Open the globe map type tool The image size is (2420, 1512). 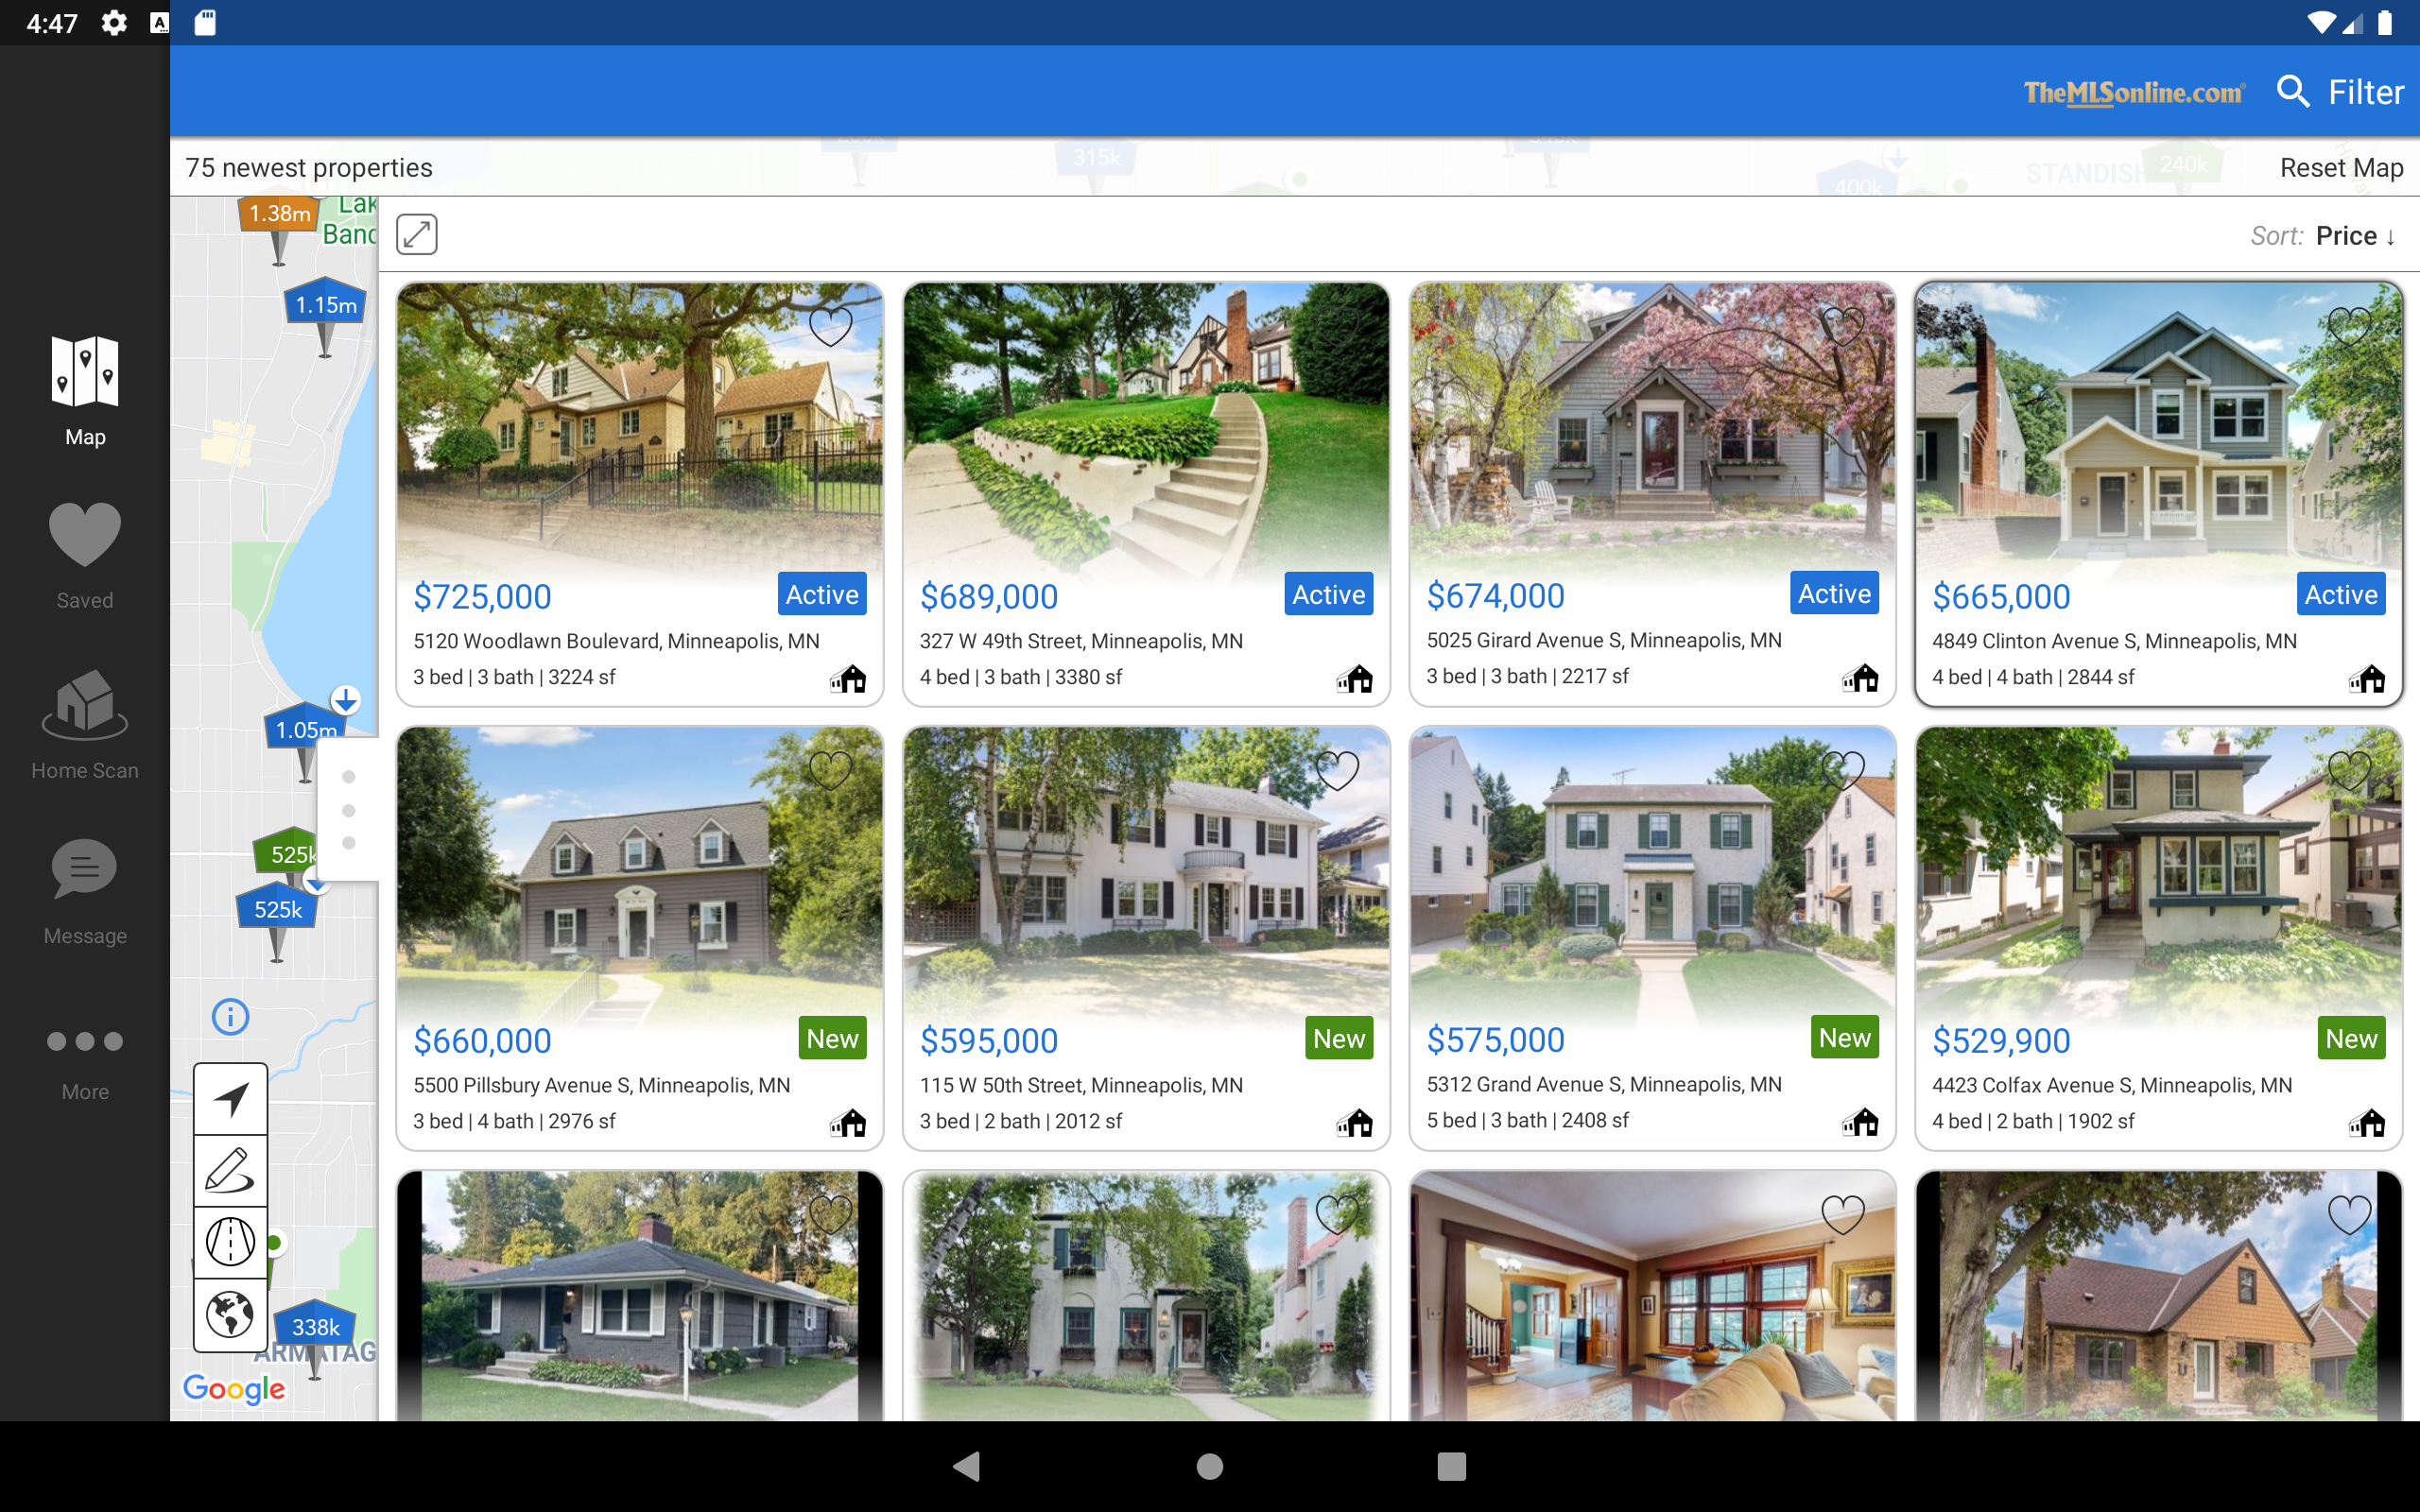pos(230,1314)
